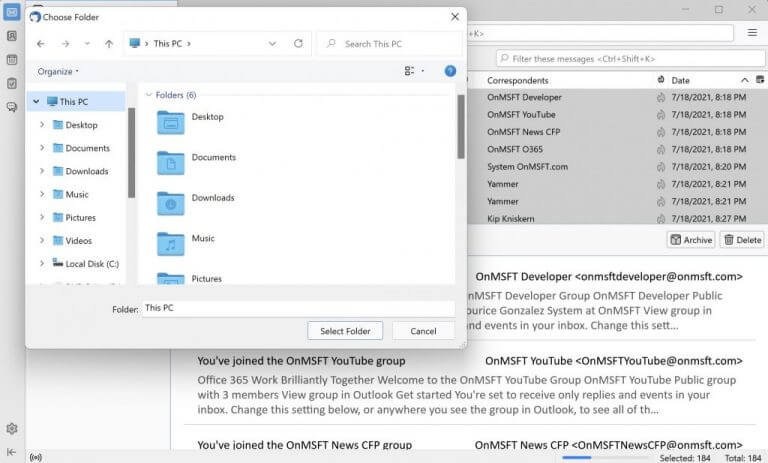
Task: Click the Search This PC field
Action: tap(389, 44)
